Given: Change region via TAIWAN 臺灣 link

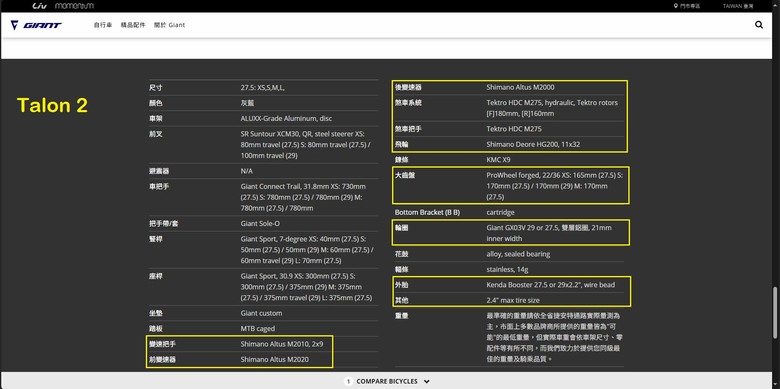Looking at the screenshot, I should [738, 6].
